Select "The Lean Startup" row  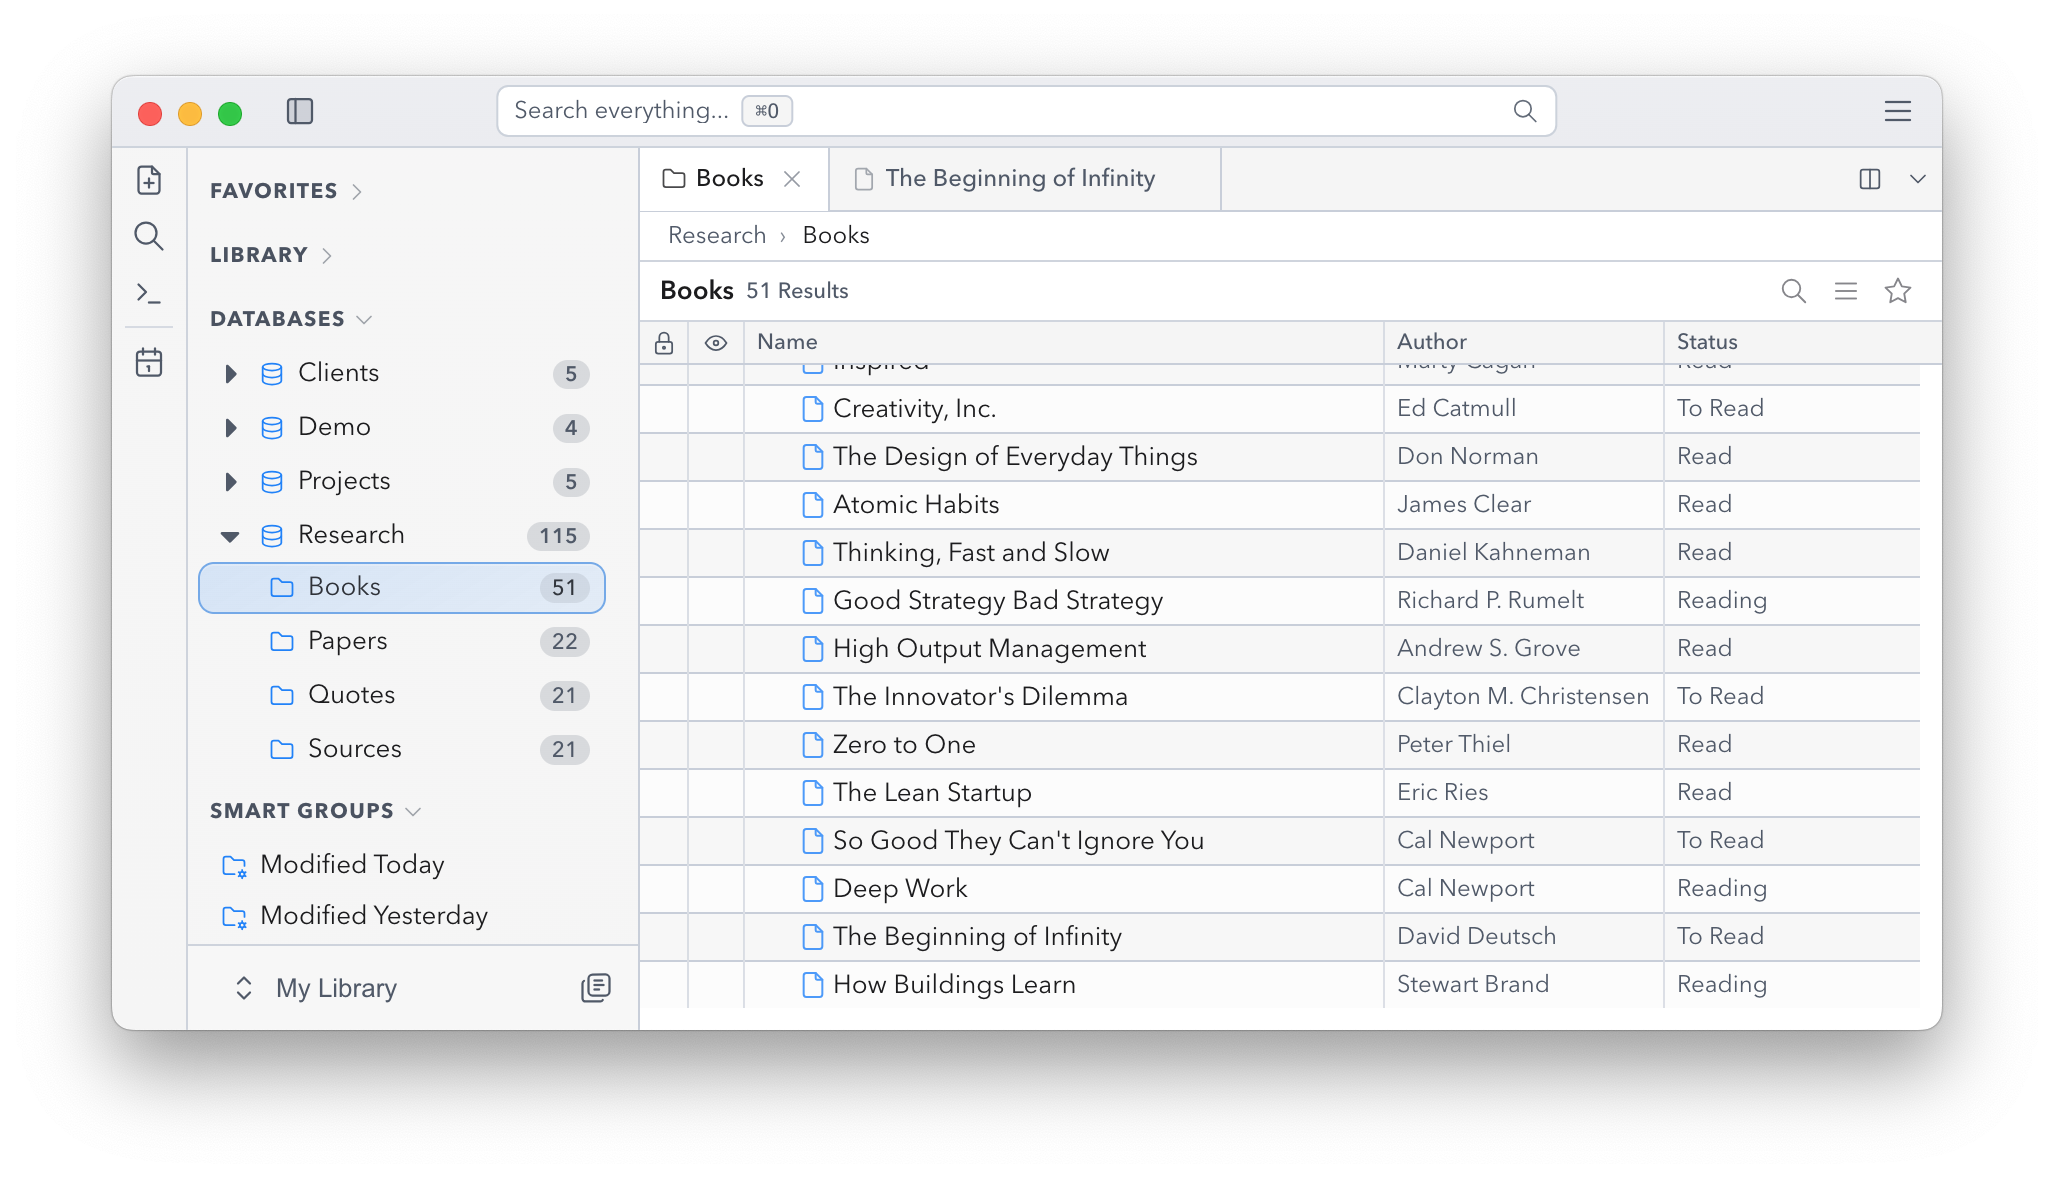pyautogui.click(x=1280, y=793)
